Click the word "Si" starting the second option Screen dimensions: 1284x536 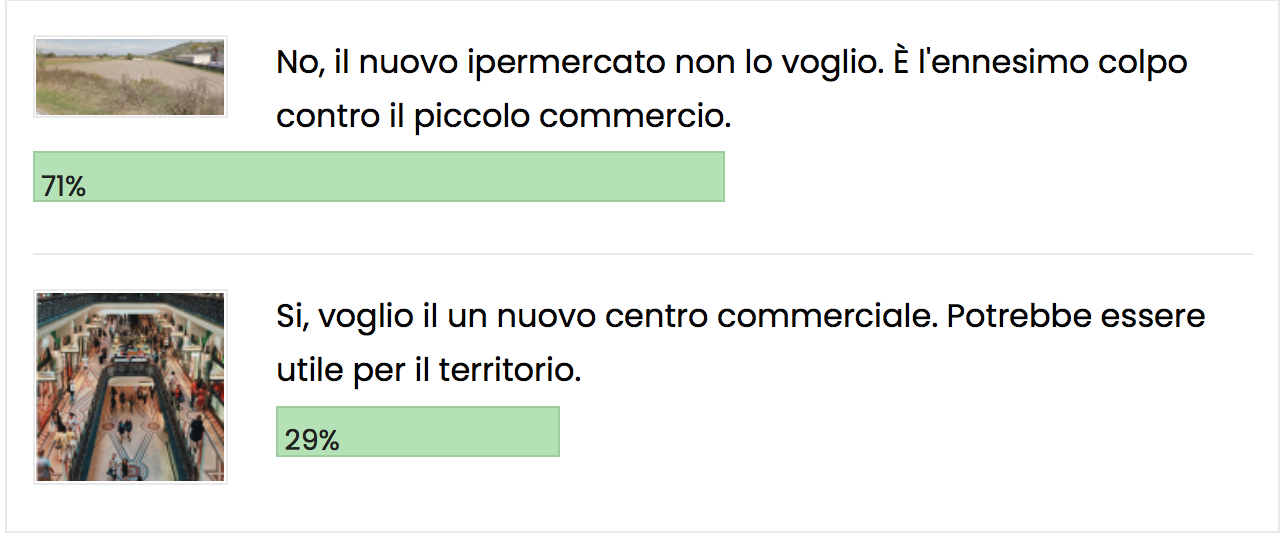[290, 317]
